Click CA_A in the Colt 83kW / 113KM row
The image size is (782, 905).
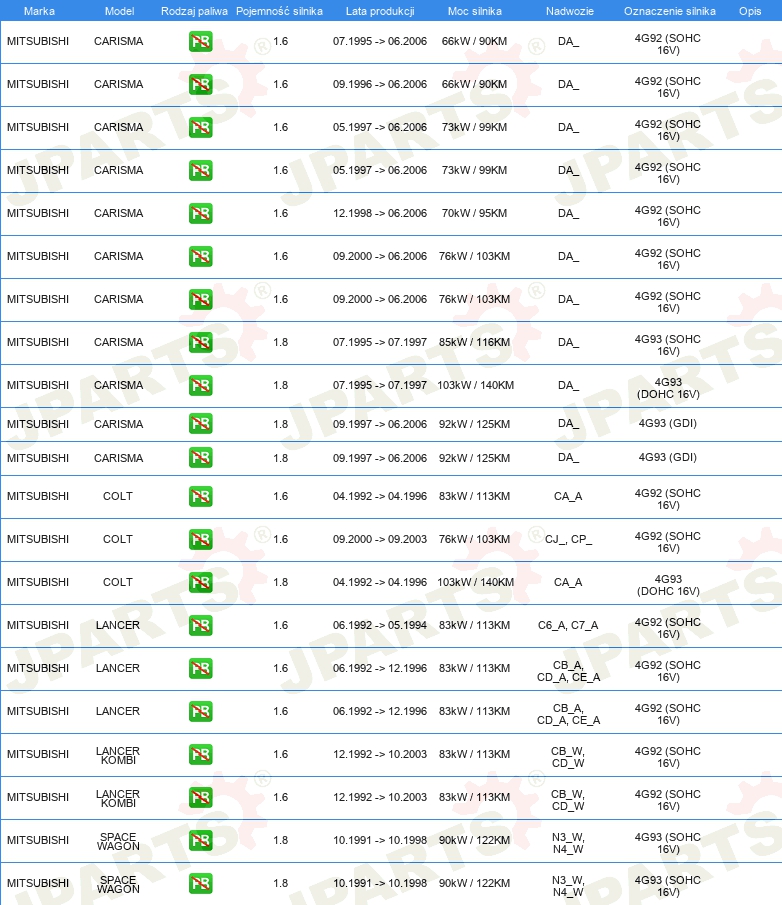tap(568, 496)
